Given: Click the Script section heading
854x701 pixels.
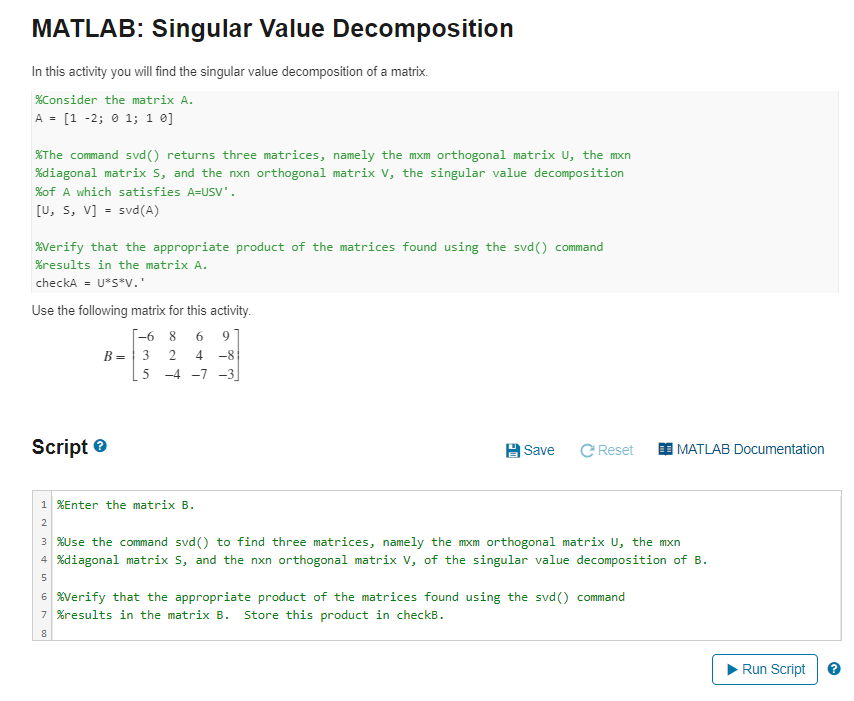Looking at the screenshot, I should pyautogui.click(x=61, y=446).
